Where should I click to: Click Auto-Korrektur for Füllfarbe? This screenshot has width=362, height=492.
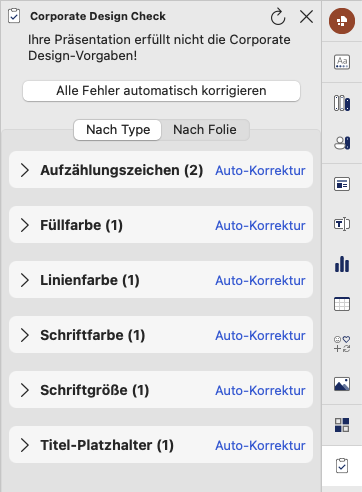260,225
